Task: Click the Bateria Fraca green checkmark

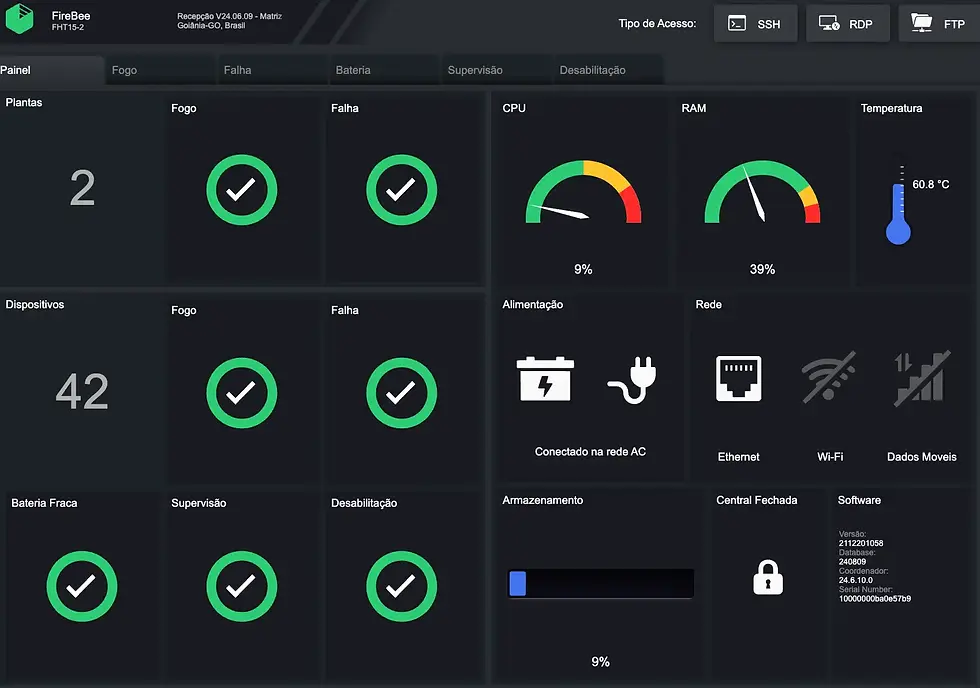Action: [x=82, y=586]
